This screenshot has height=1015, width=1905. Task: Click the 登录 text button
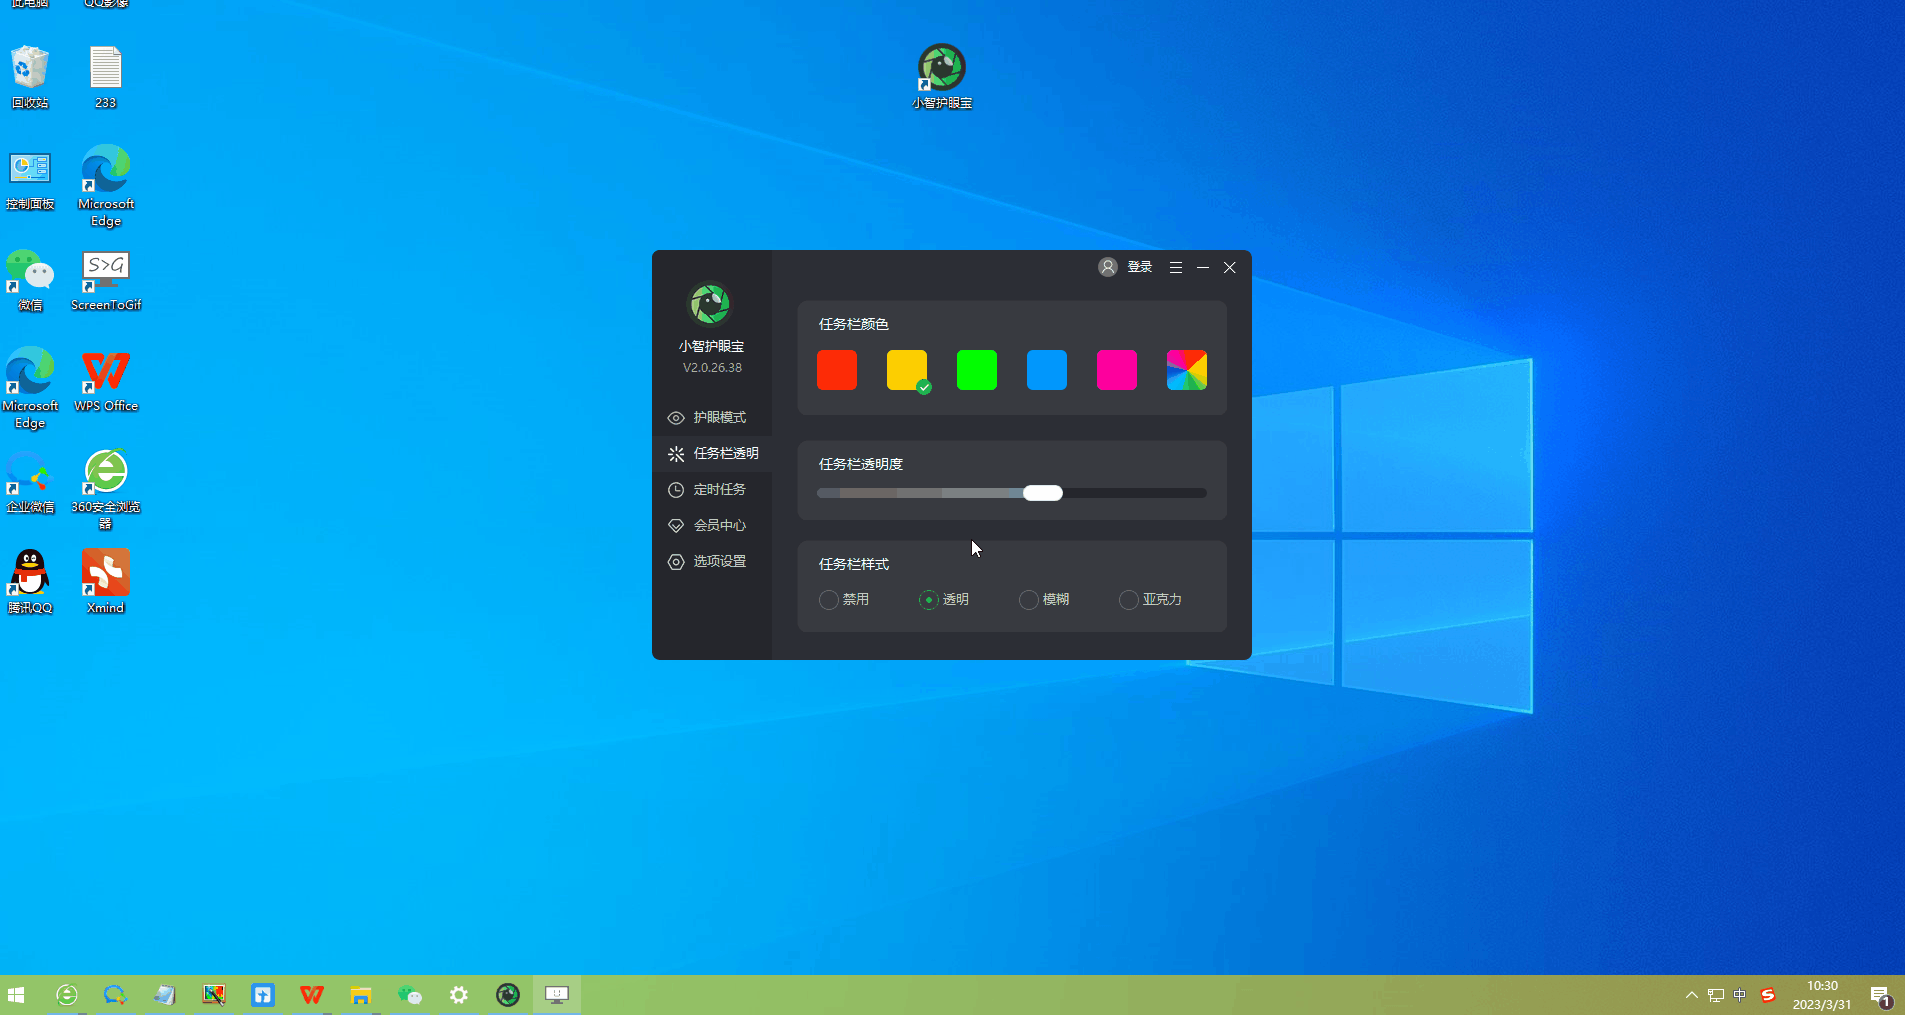[1140, 267]
